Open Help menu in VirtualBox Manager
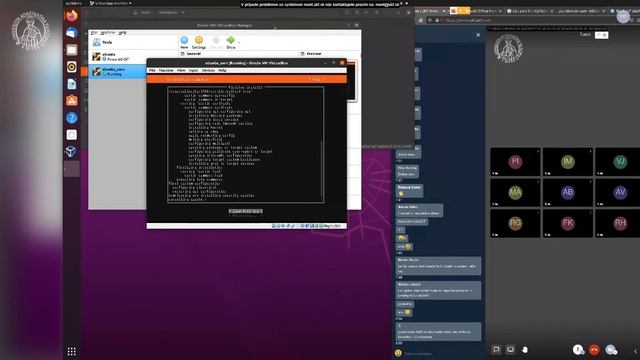Screen dimensions: 640x360 coord(122,33)
